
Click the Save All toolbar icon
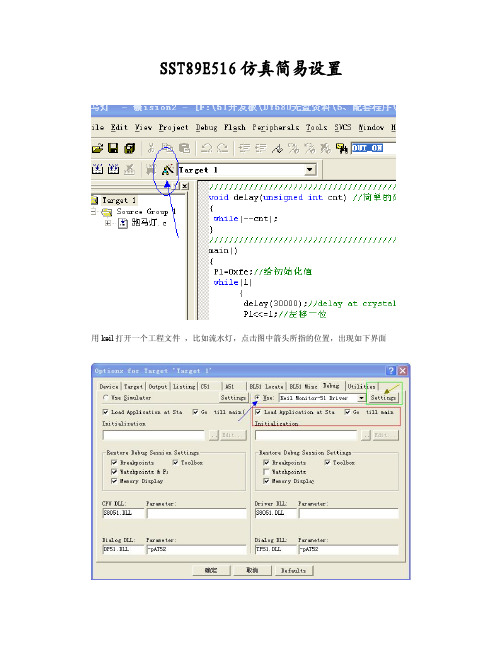click(x=130, y=148)
